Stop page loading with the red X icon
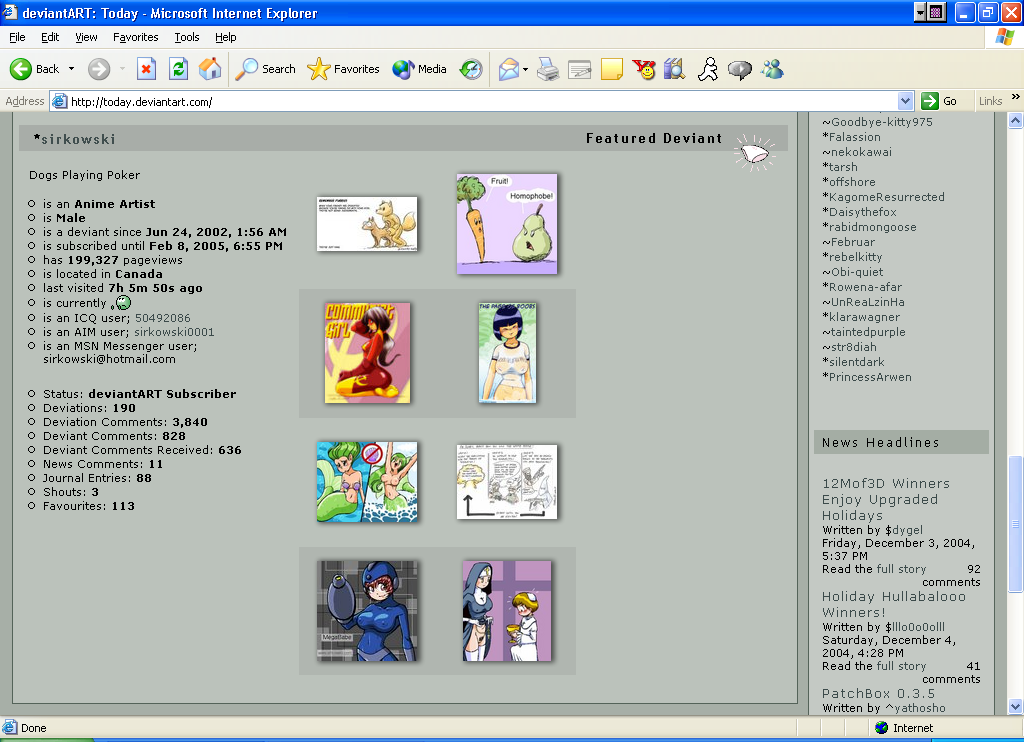 point(146,69)
